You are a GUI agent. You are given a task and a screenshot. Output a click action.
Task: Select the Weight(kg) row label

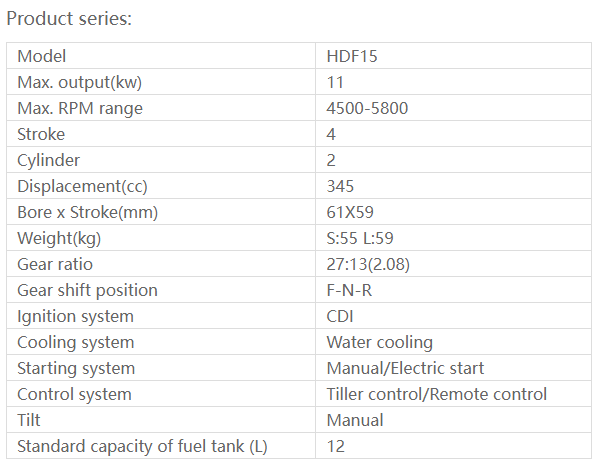click(60, 238)
